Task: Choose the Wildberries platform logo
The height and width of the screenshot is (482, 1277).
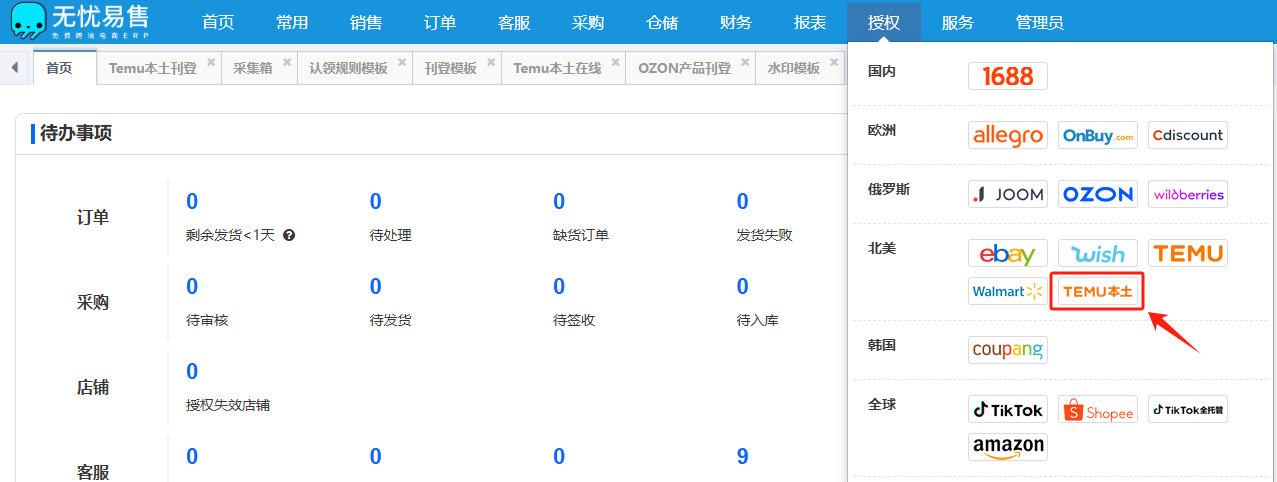Action: [x=1187, y=194]
